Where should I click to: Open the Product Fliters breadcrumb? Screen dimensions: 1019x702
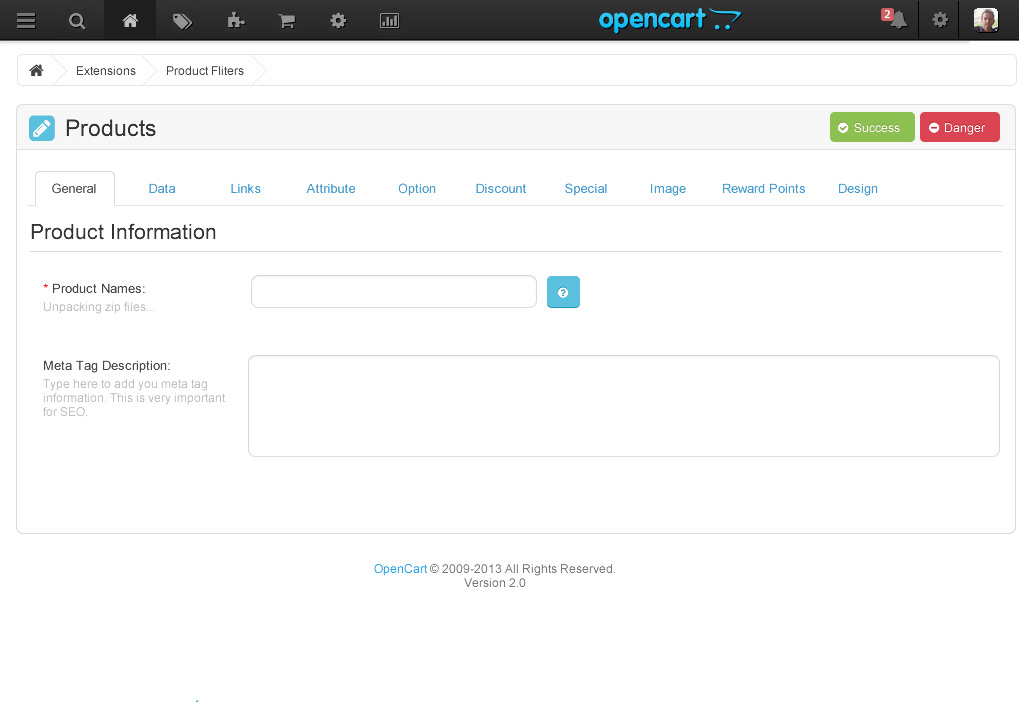[205, 71]
